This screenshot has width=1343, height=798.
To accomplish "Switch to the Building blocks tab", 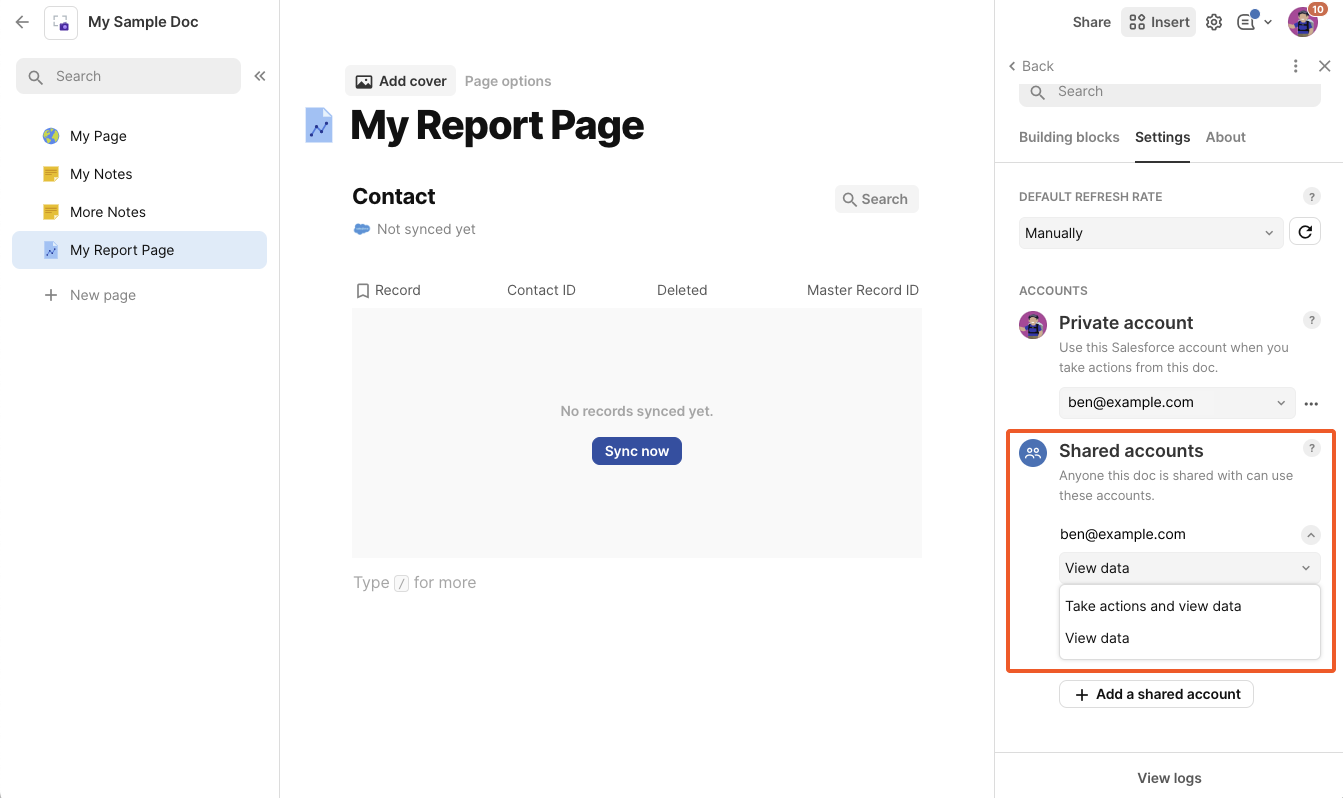I will pos(1069,137).
